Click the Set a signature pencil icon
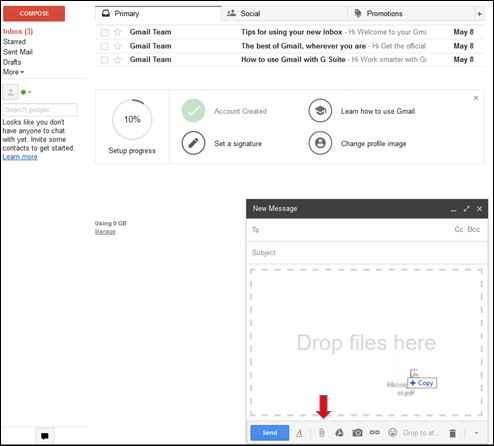Viewport: 494px width, 446px height. click(193, 143)
